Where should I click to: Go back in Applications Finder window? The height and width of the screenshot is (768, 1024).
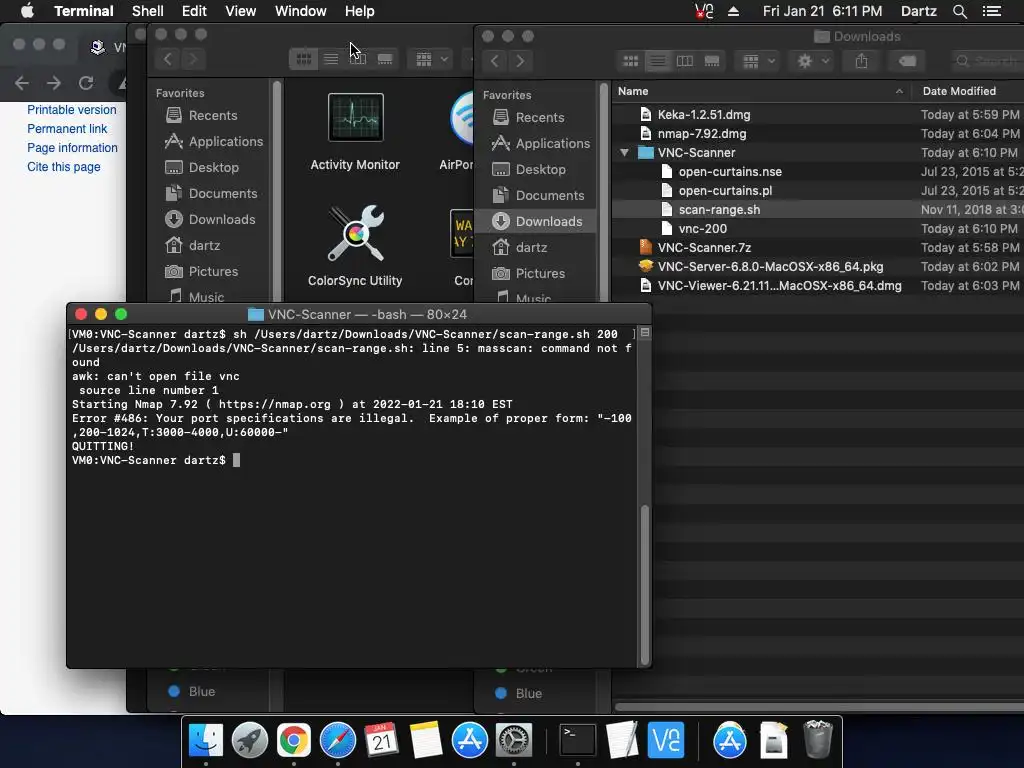click(168, 59)
